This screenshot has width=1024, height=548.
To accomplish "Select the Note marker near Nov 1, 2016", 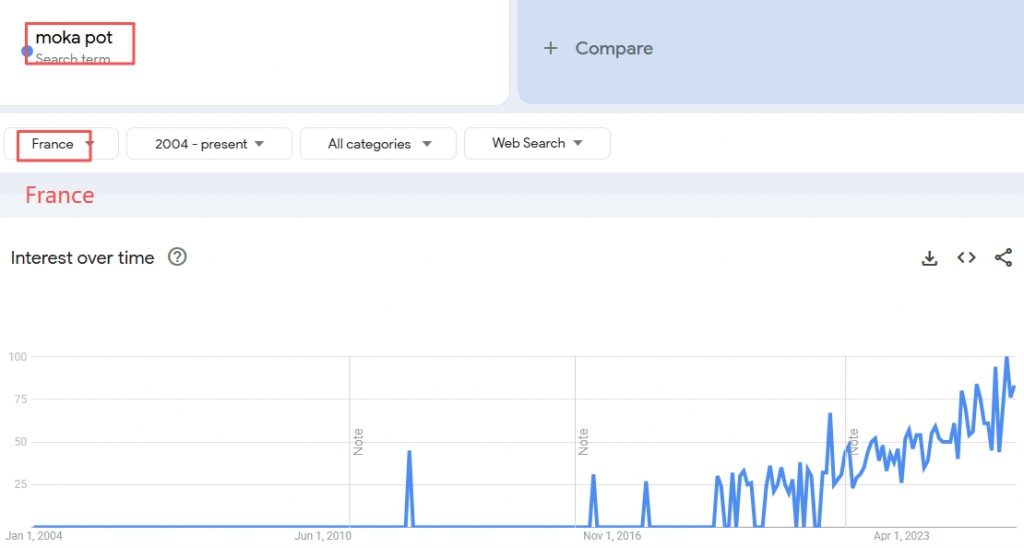I will [583, 441].
